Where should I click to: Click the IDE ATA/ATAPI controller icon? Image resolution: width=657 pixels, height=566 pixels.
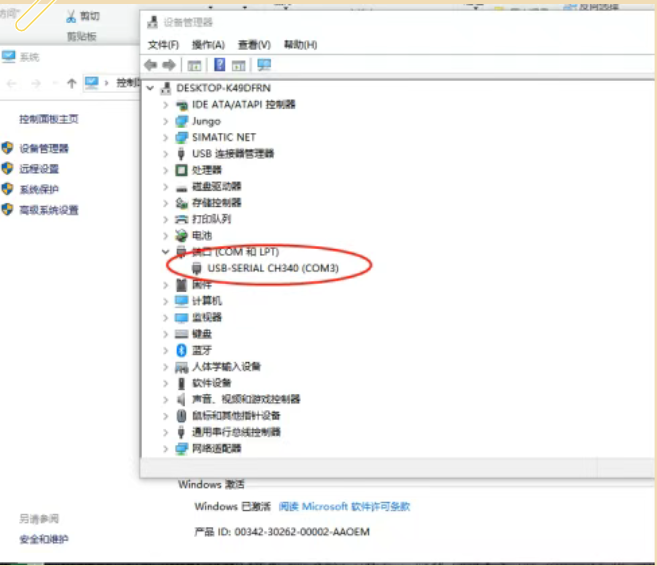click(181, 105)
